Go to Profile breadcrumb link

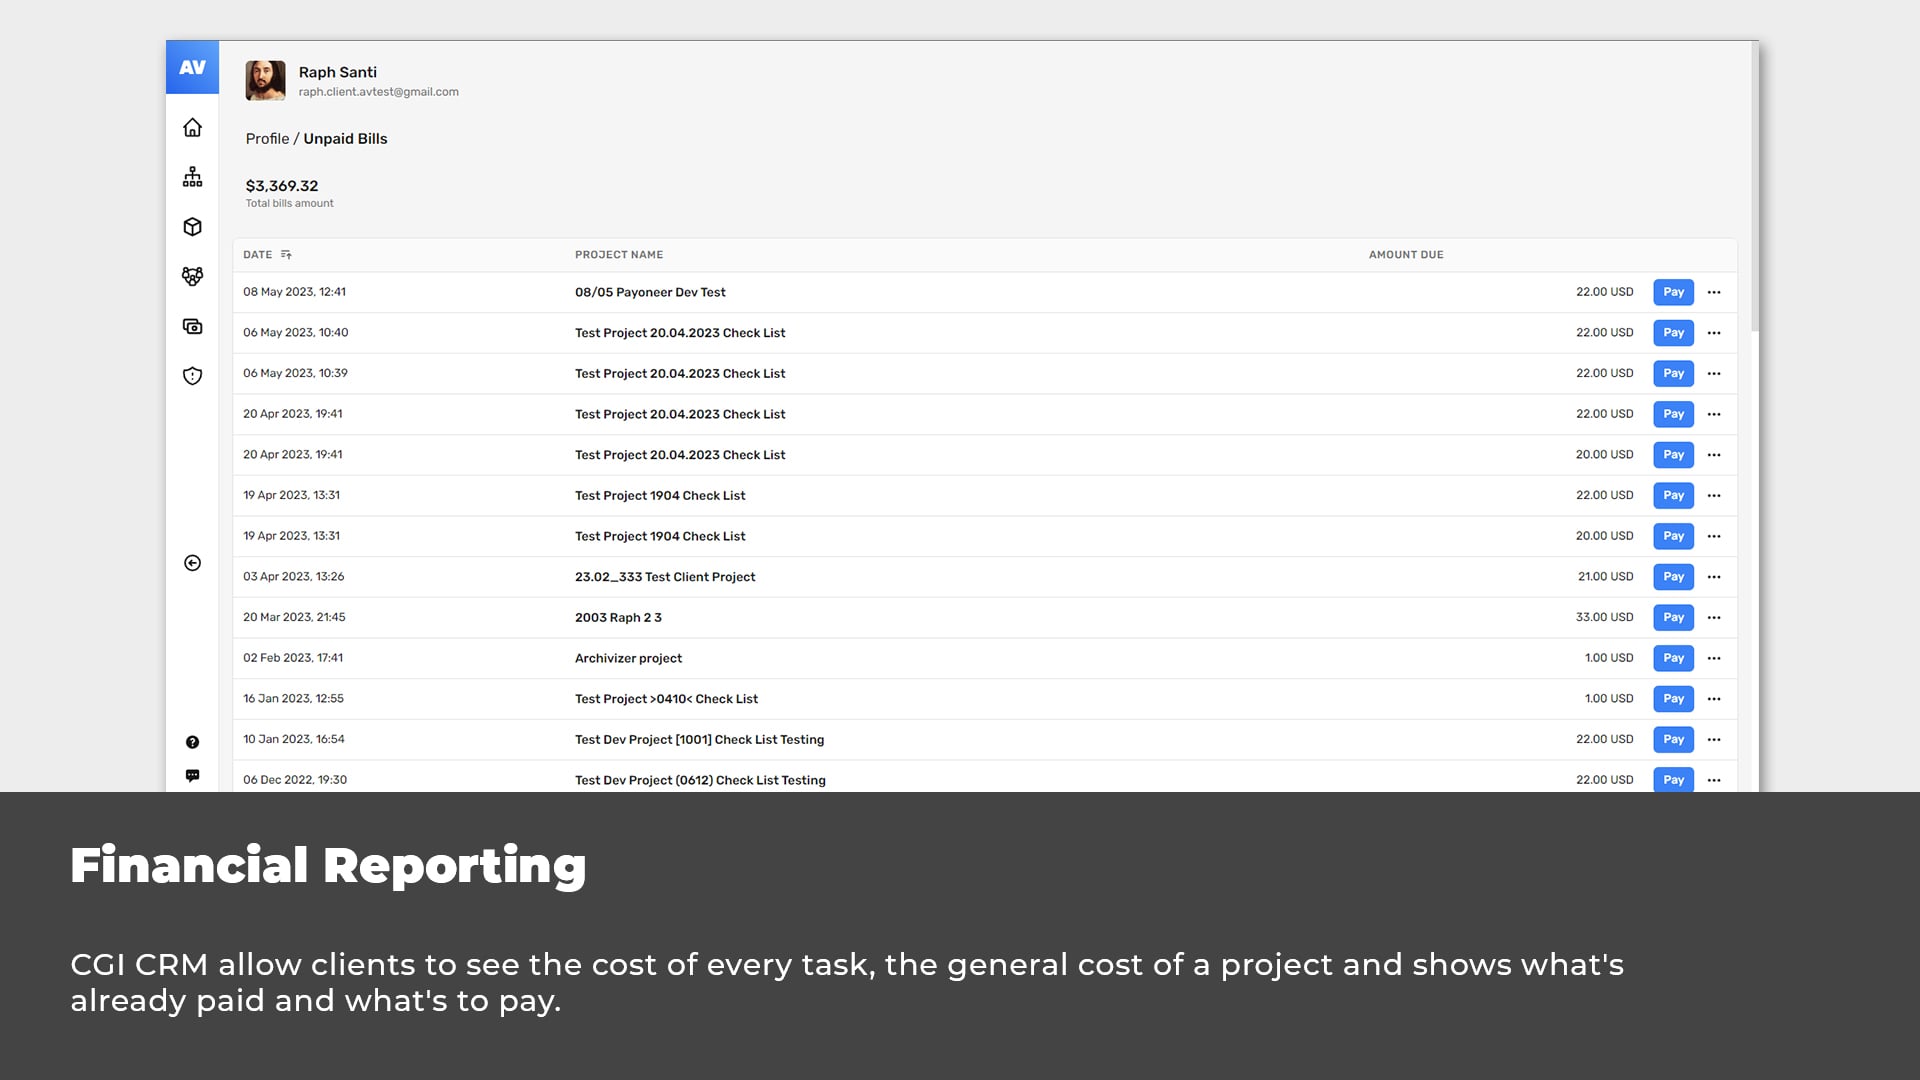tap(267, 139)
